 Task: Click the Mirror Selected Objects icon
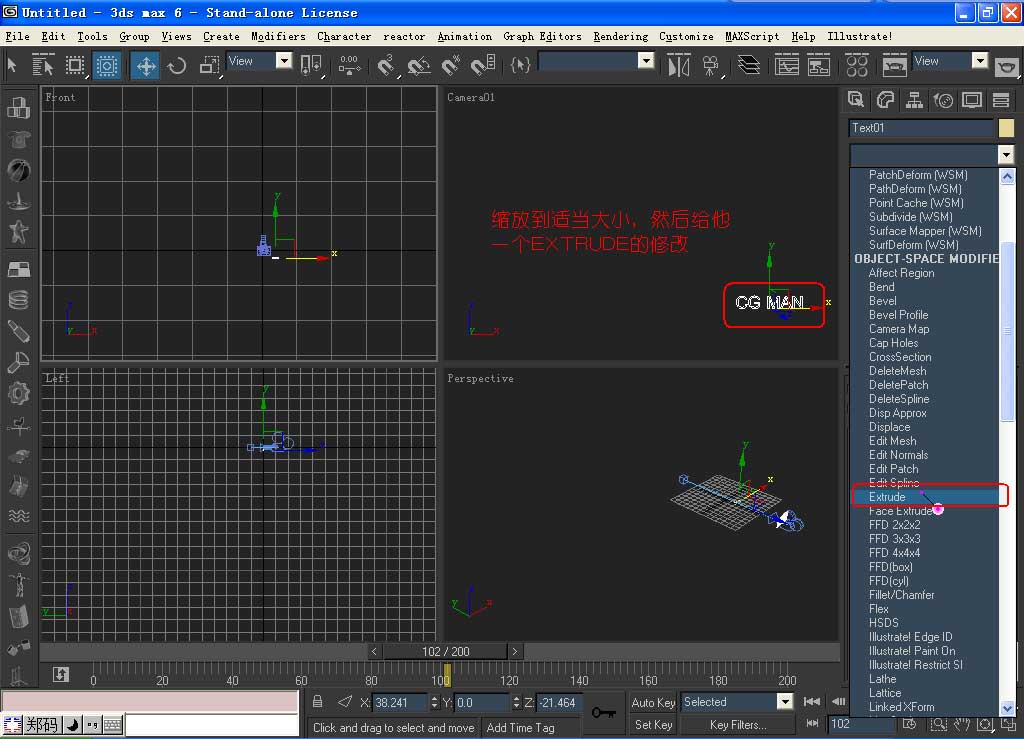[679, 65]
